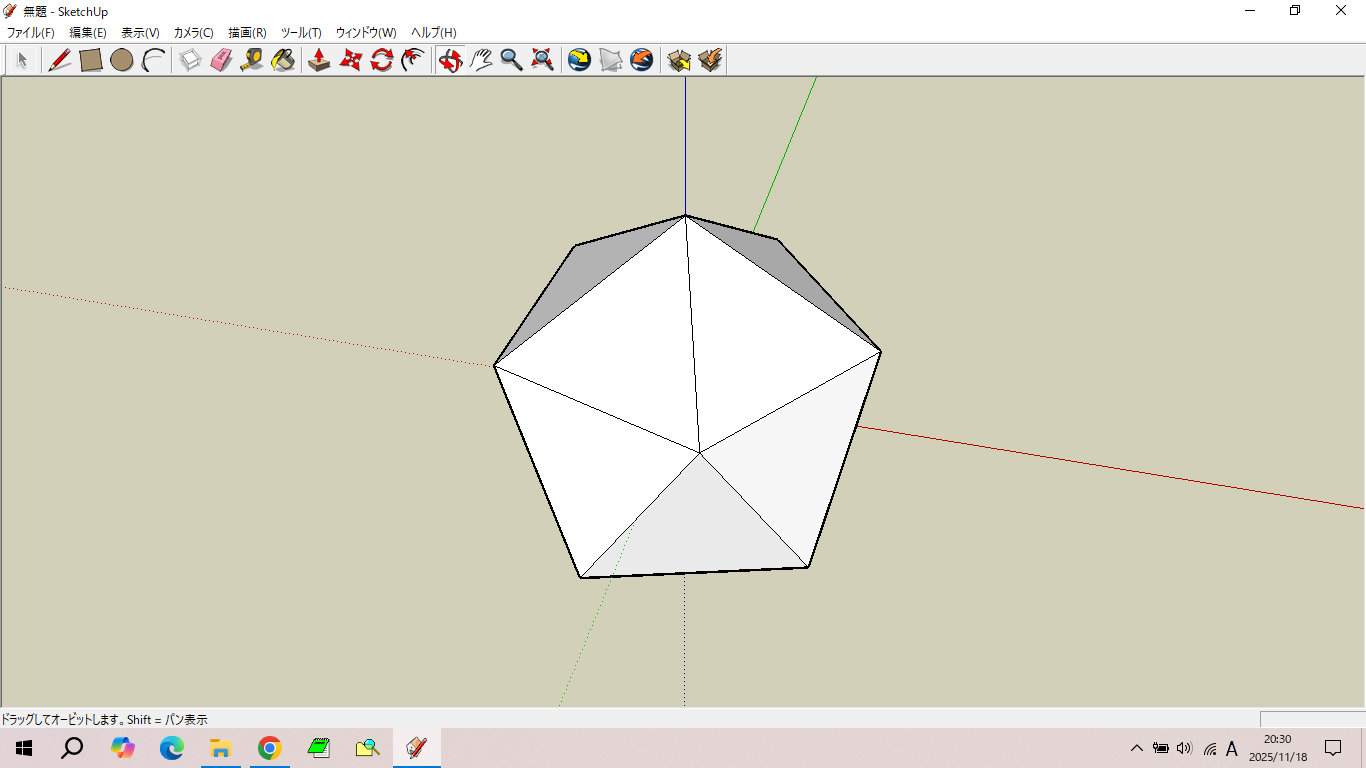Choose the Move tool with red arrows
The height and width of the screenshot is (768, 1366).
350,60
